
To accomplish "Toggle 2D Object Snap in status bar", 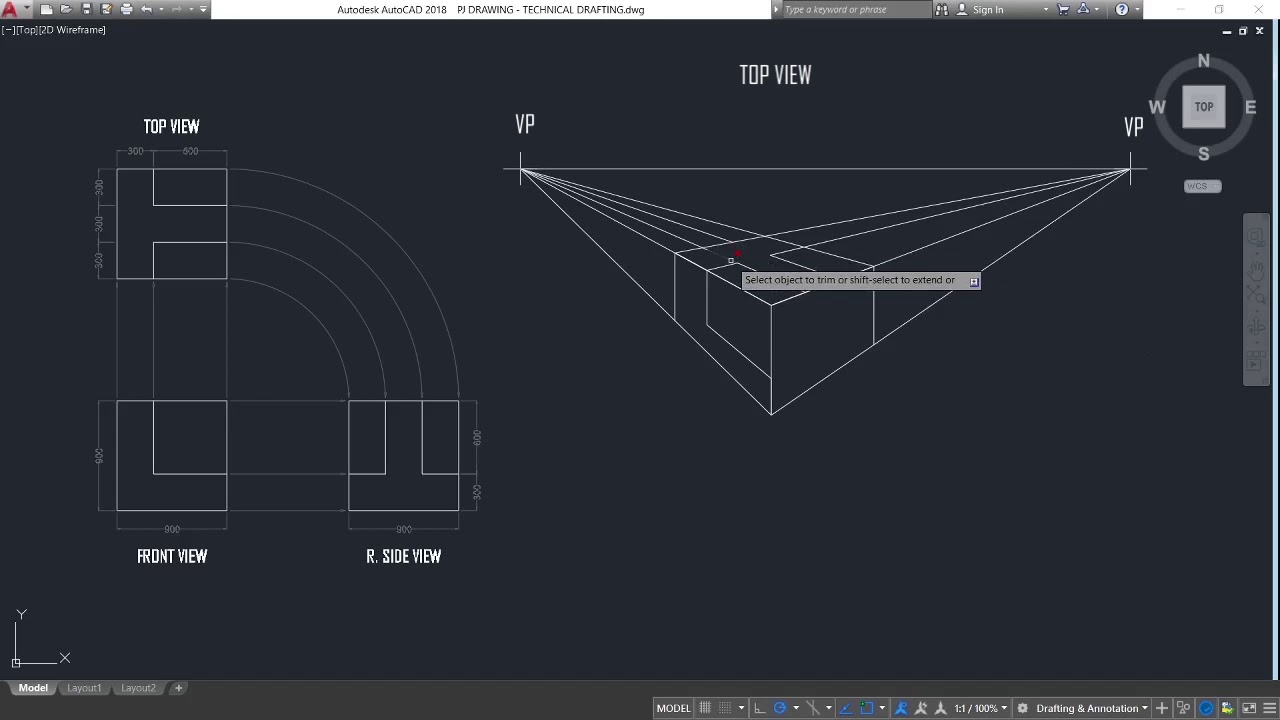I will tap(867, 708).
